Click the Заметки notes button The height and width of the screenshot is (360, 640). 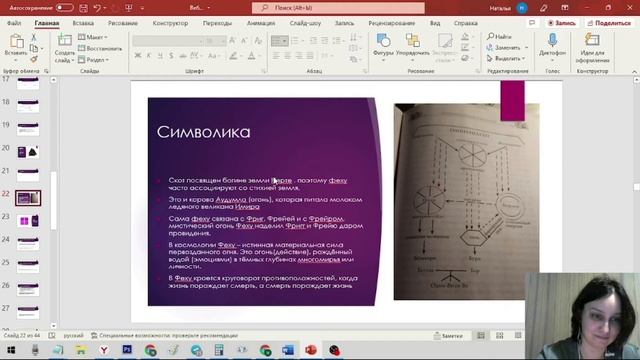pos(448,336)
